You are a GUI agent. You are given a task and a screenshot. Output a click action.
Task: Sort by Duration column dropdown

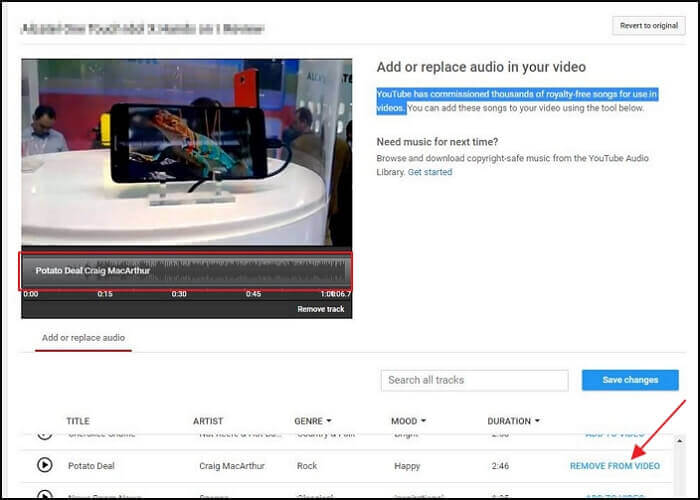point(513,421)
